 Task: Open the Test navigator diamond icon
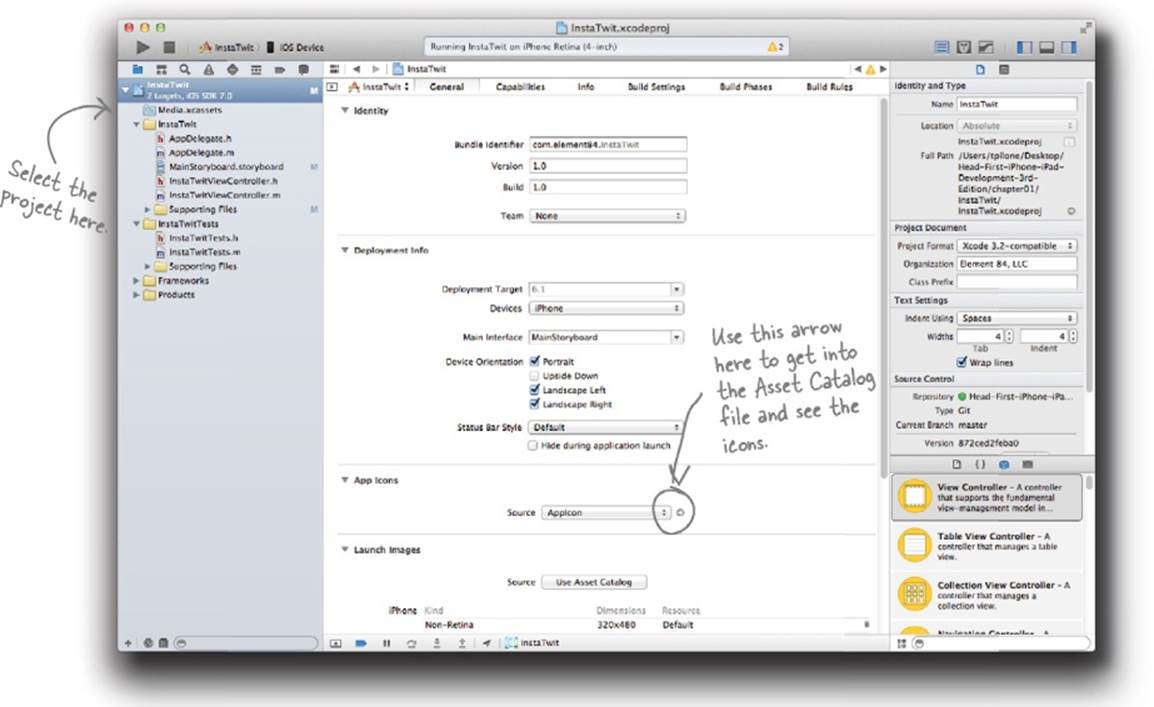pyautogui.click(x=233, y=69)
